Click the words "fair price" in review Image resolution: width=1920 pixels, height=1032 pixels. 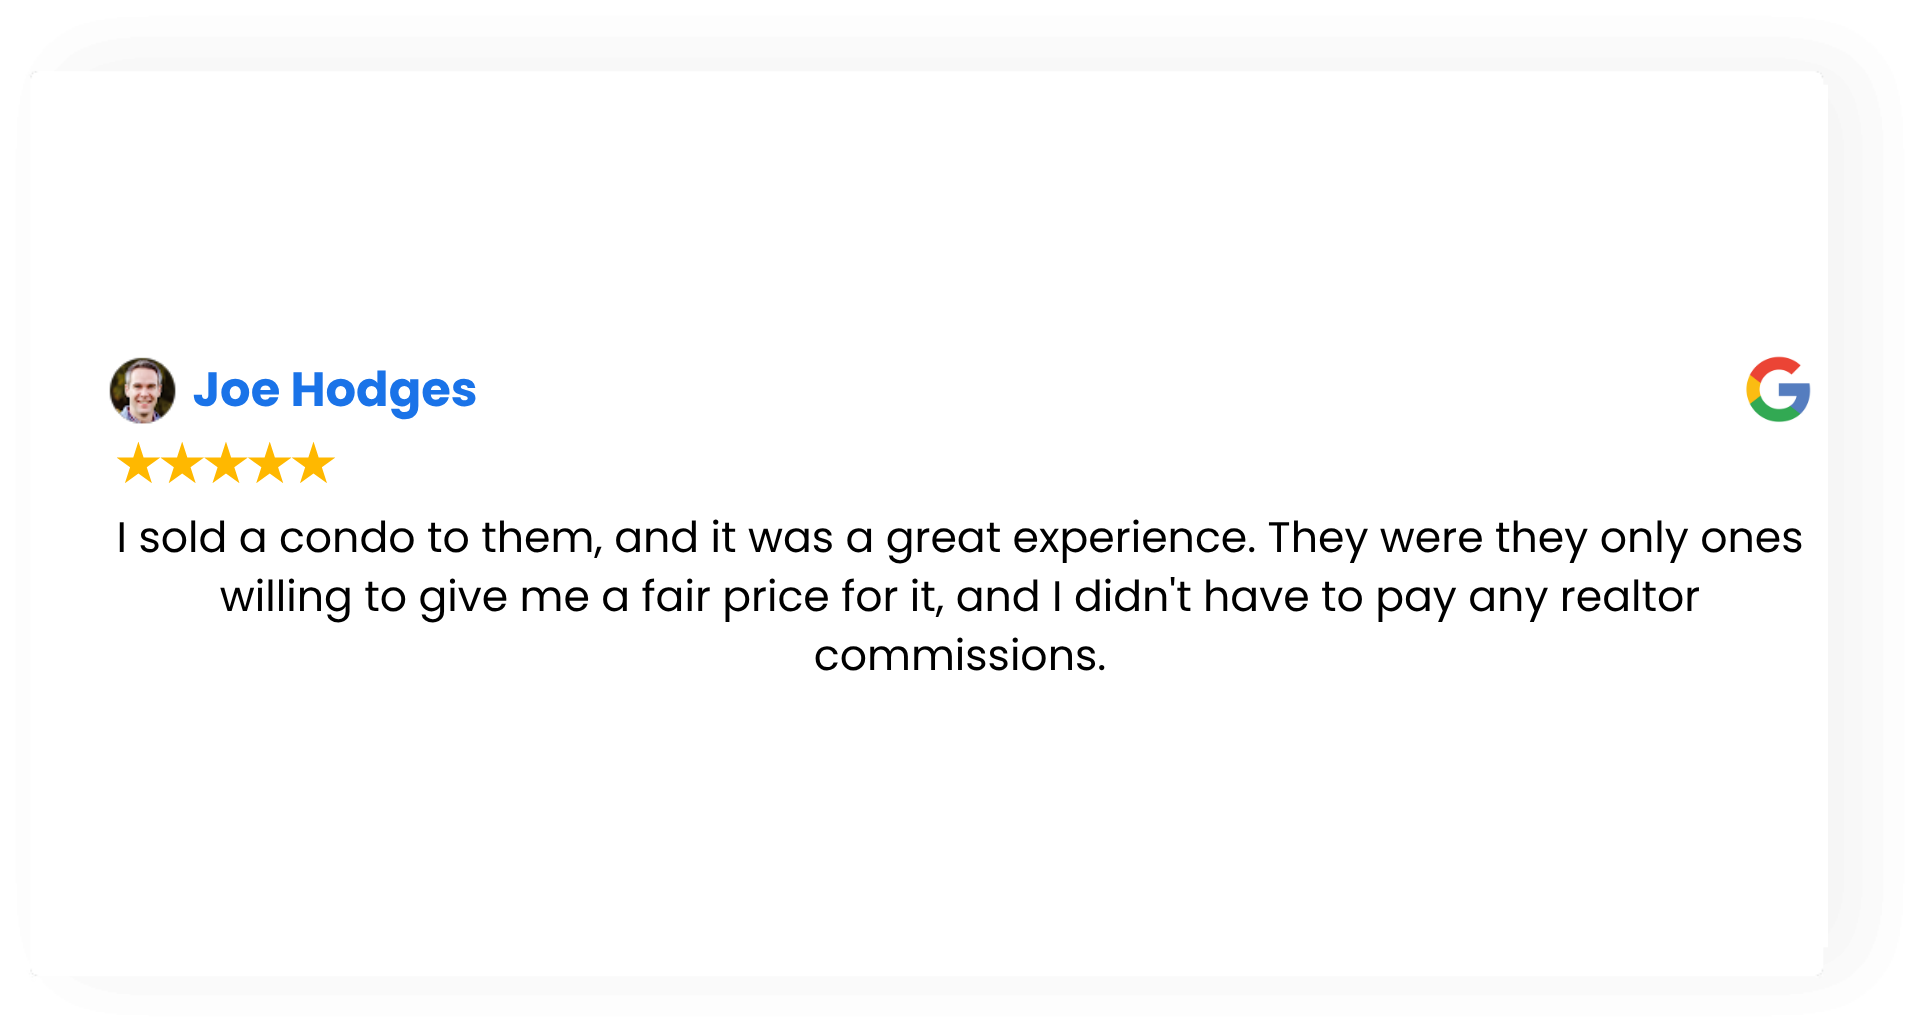[x=735, y=597]
